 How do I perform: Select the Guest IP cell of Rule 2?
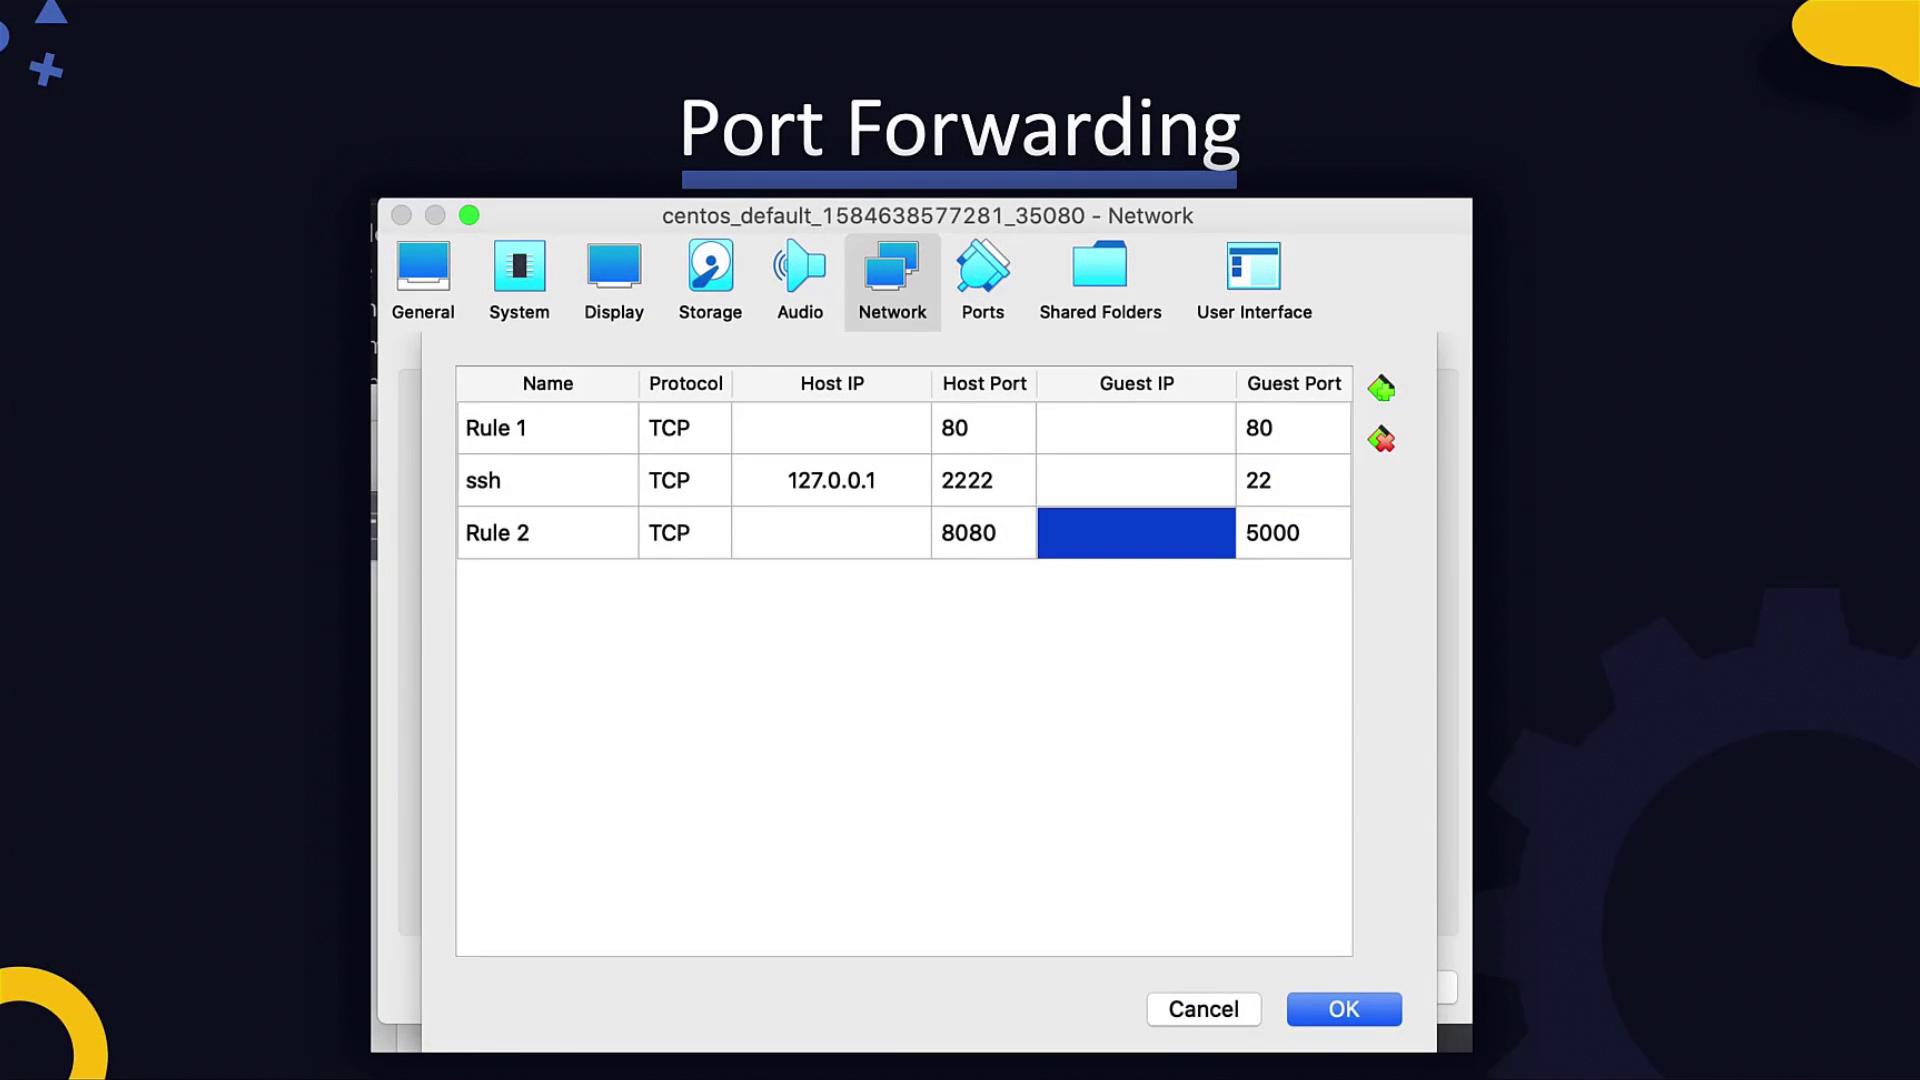[1136, 533]
